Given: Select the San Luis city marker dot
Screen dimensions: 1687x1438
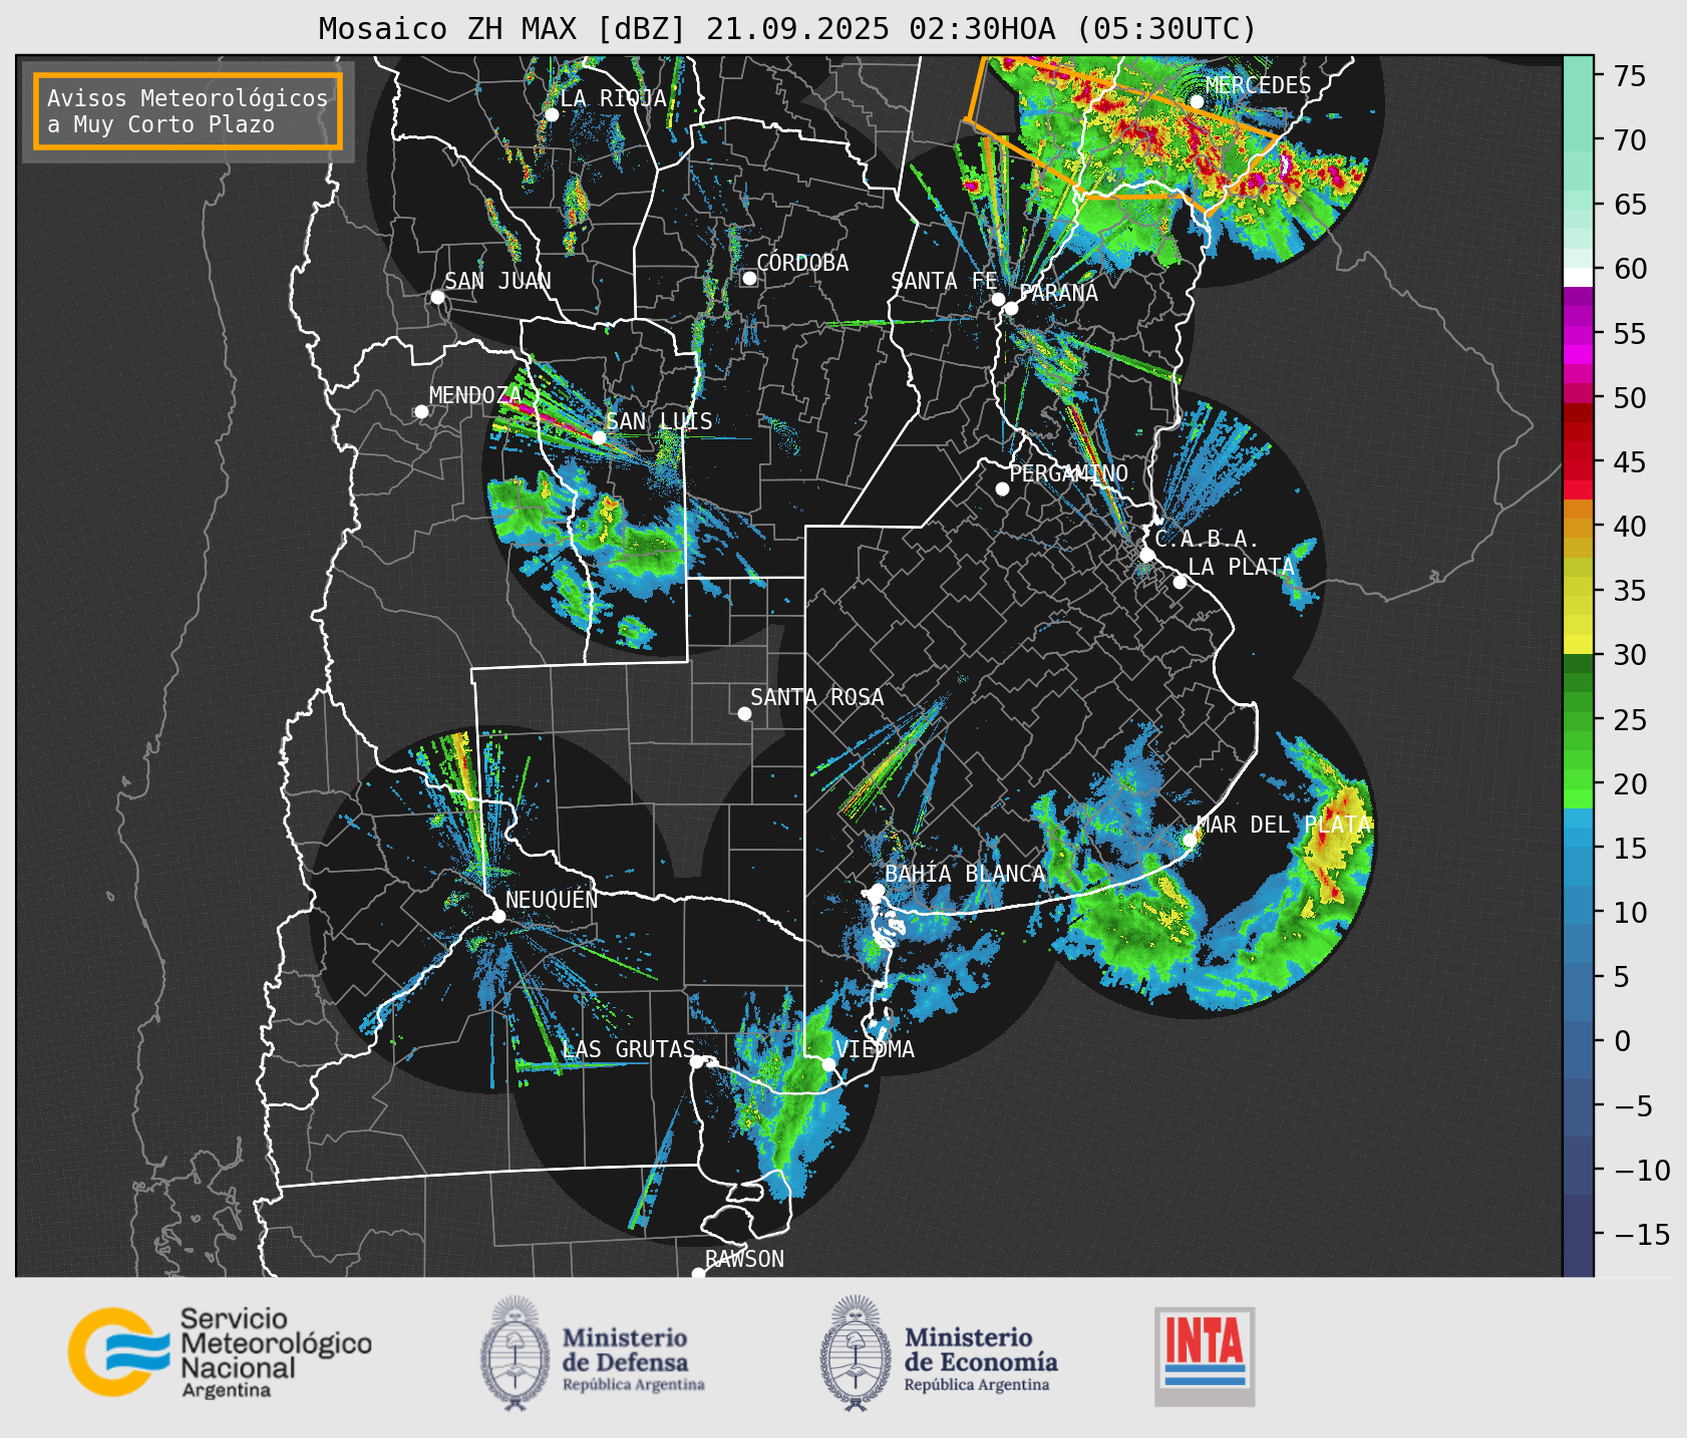Looking at the screenshot, I should 598,437.
